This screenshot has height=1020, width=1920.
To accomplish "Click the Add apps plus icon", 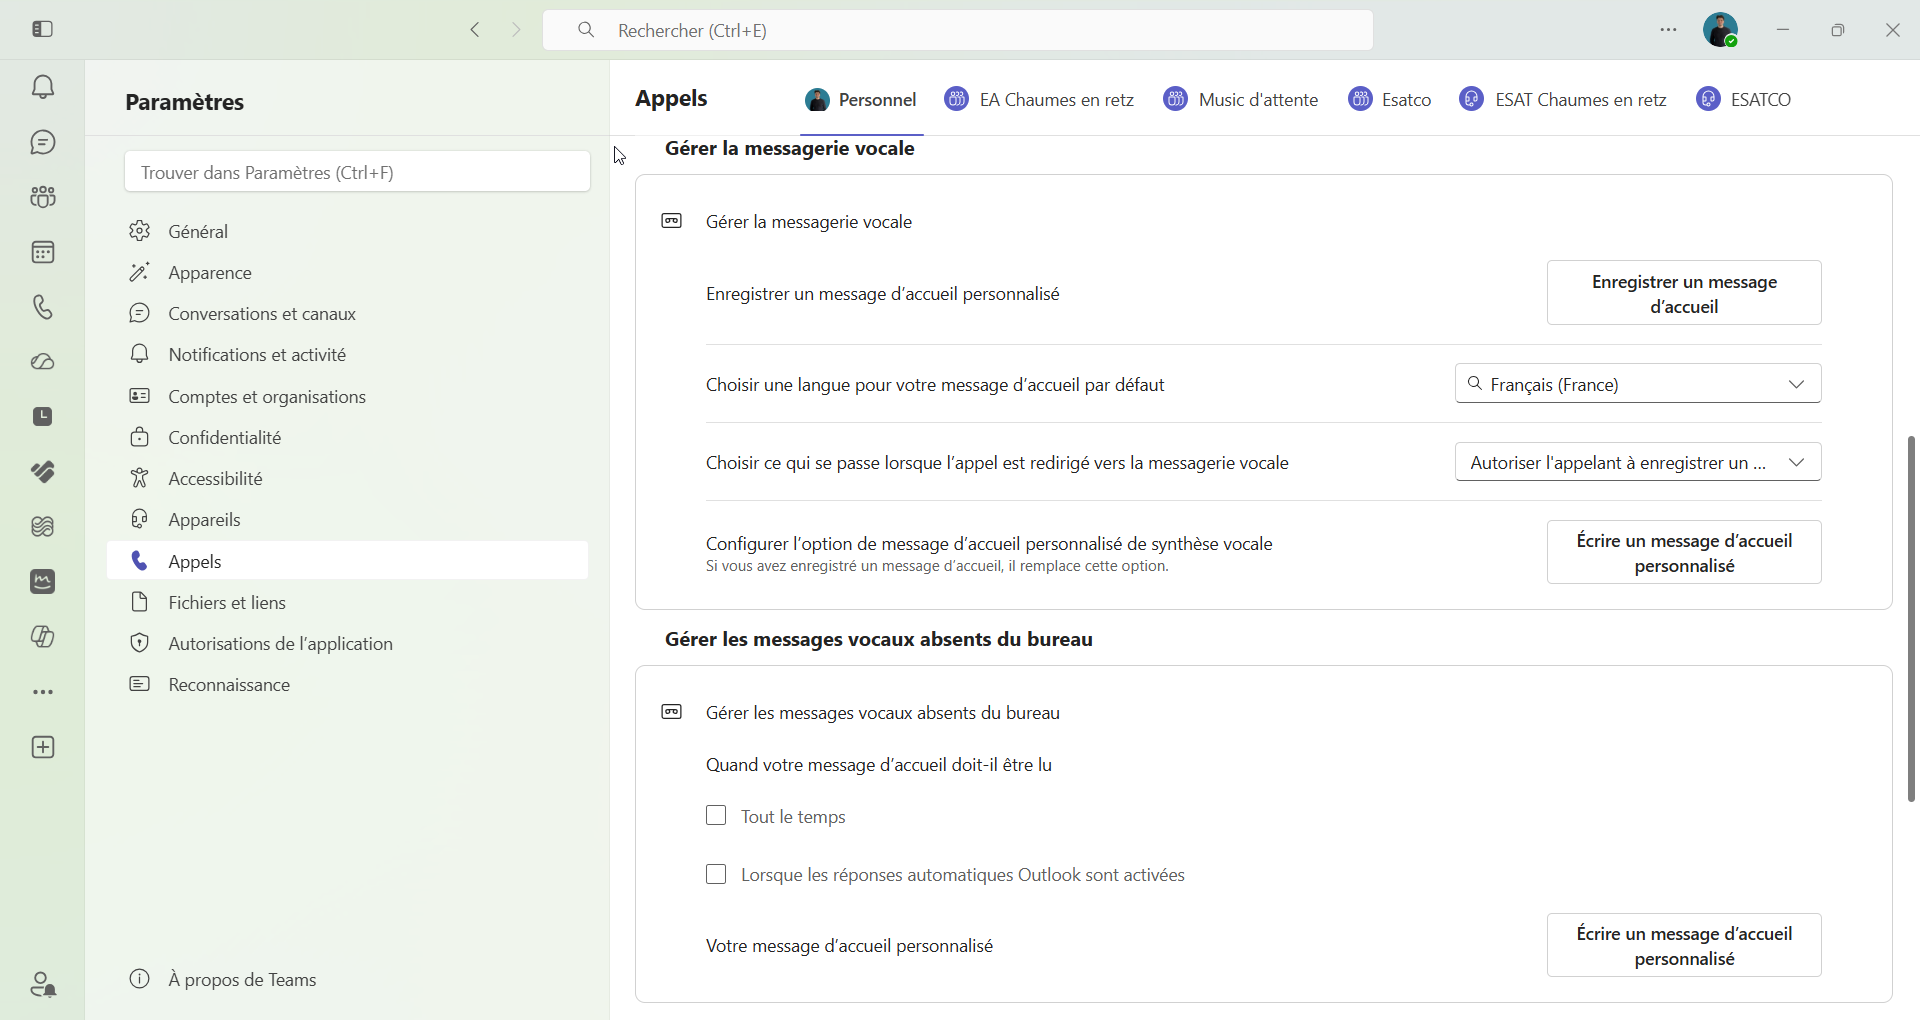I will tap(43, 748).
